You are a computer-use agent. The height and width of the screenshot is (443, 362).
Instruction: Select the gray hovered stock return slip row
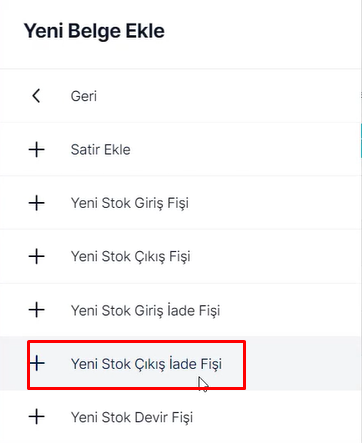(x=181, y=363)
